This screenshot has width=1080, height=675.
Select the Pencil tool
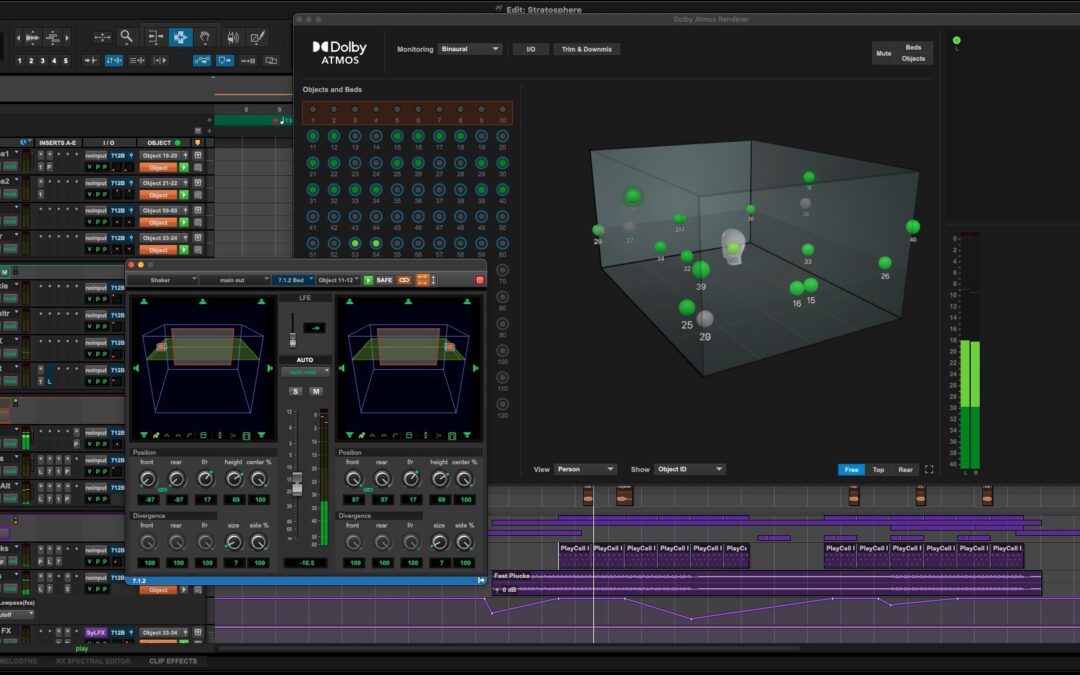[258, 37]
